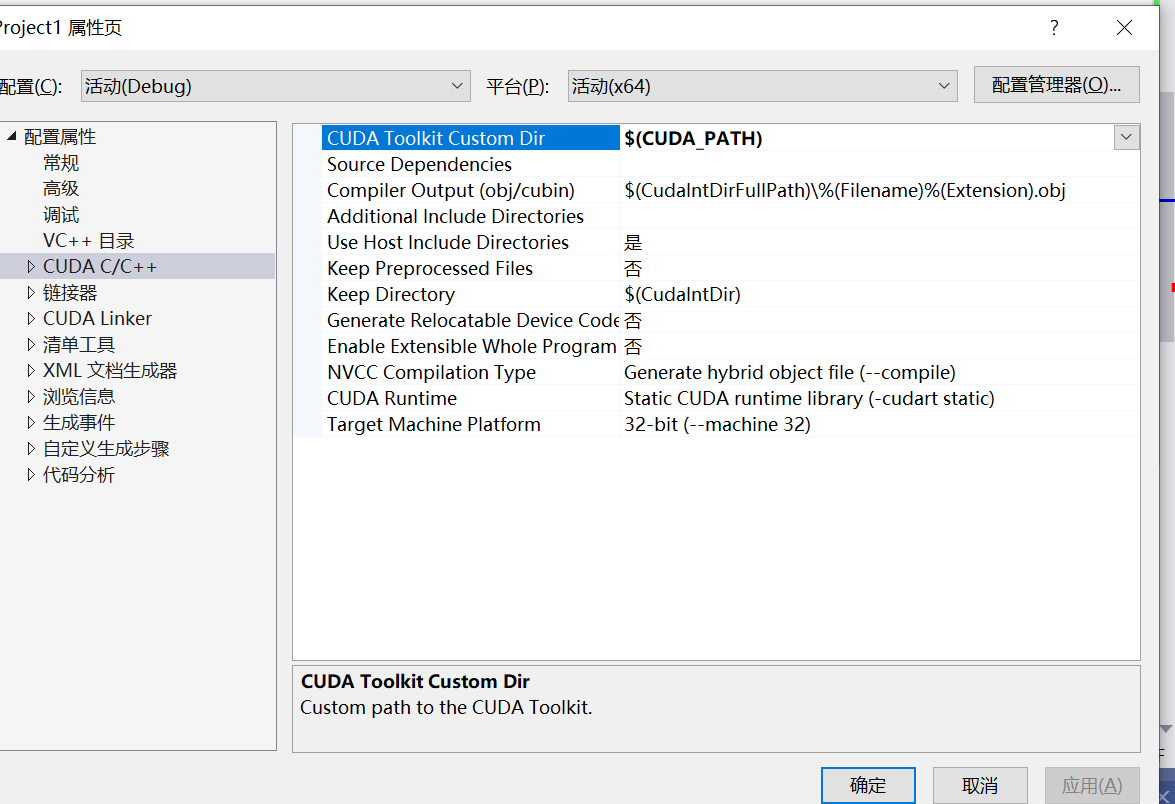Click the 确定 button to confirm
Screen dimensions: 1175x804
click(867, 785)
